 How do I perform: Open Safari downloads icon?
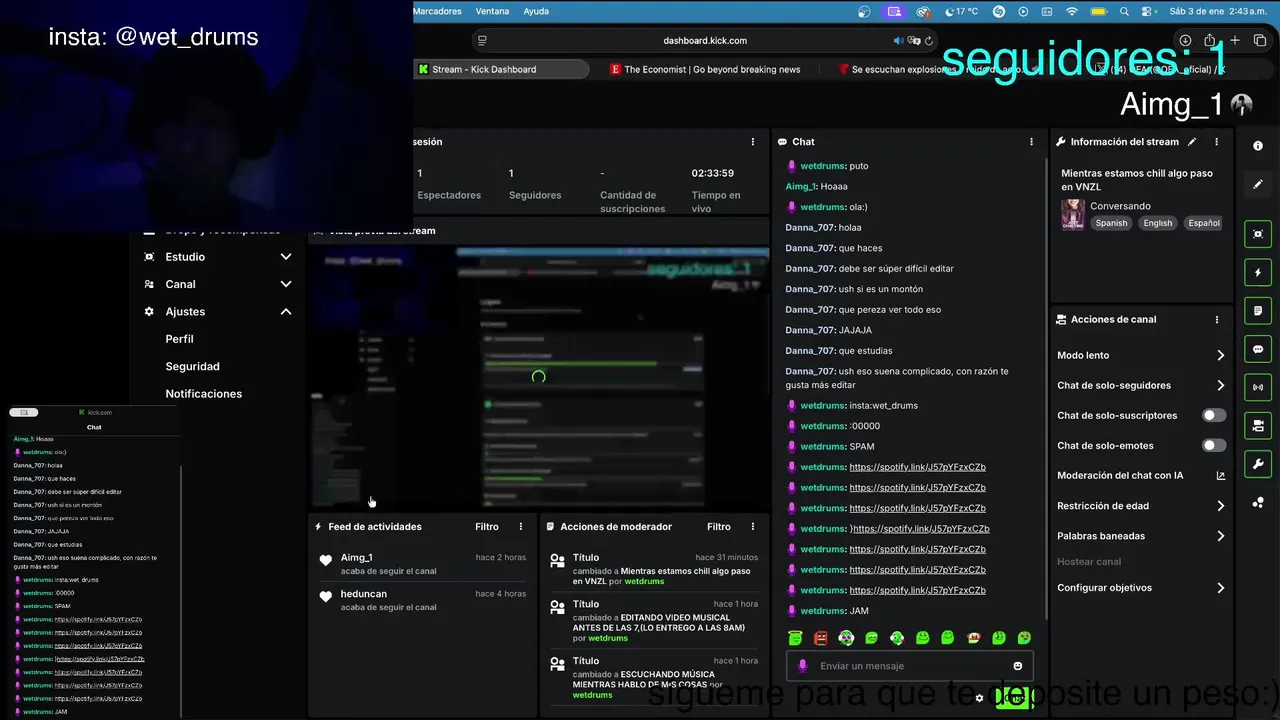1183,41
